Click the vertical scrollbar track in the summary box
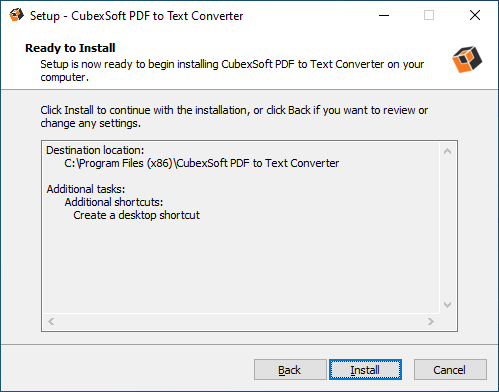This screenshot has width=499, height=392. click(x=447, y=228)
